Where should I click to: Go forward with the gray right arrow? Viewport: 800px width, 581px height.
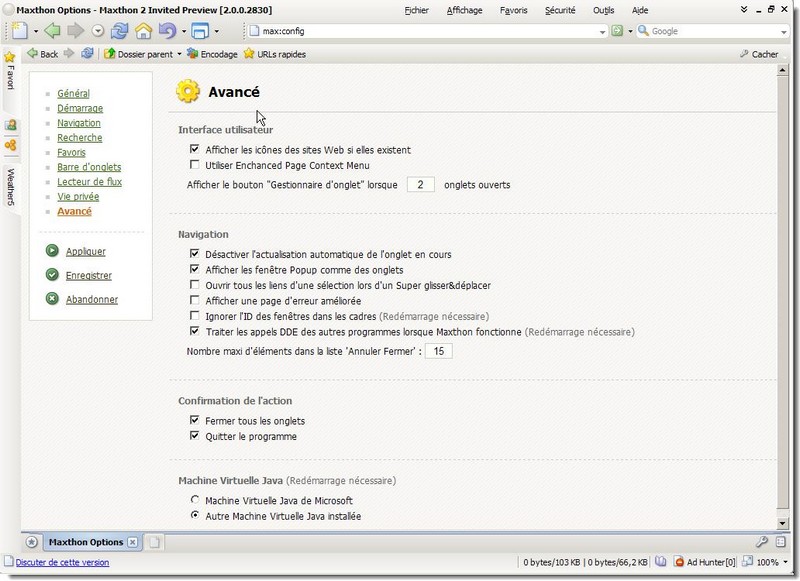point(76,31)
